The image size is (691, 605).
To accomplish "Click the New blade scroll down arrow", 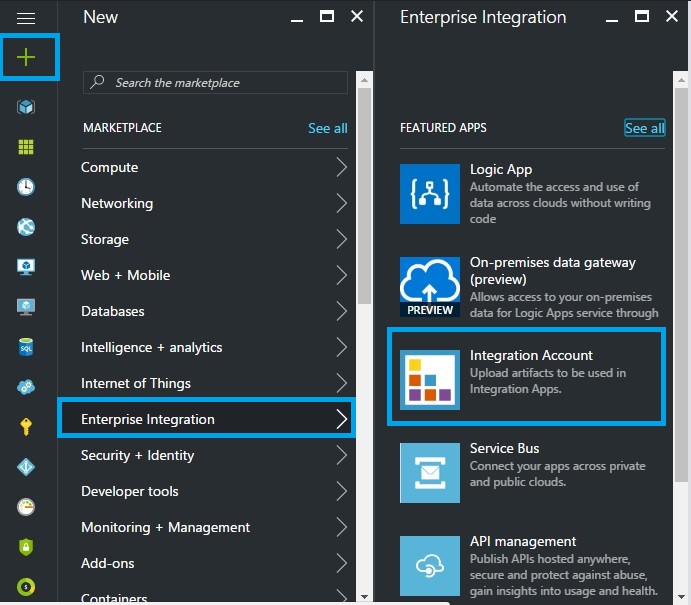I will (364, 597).
